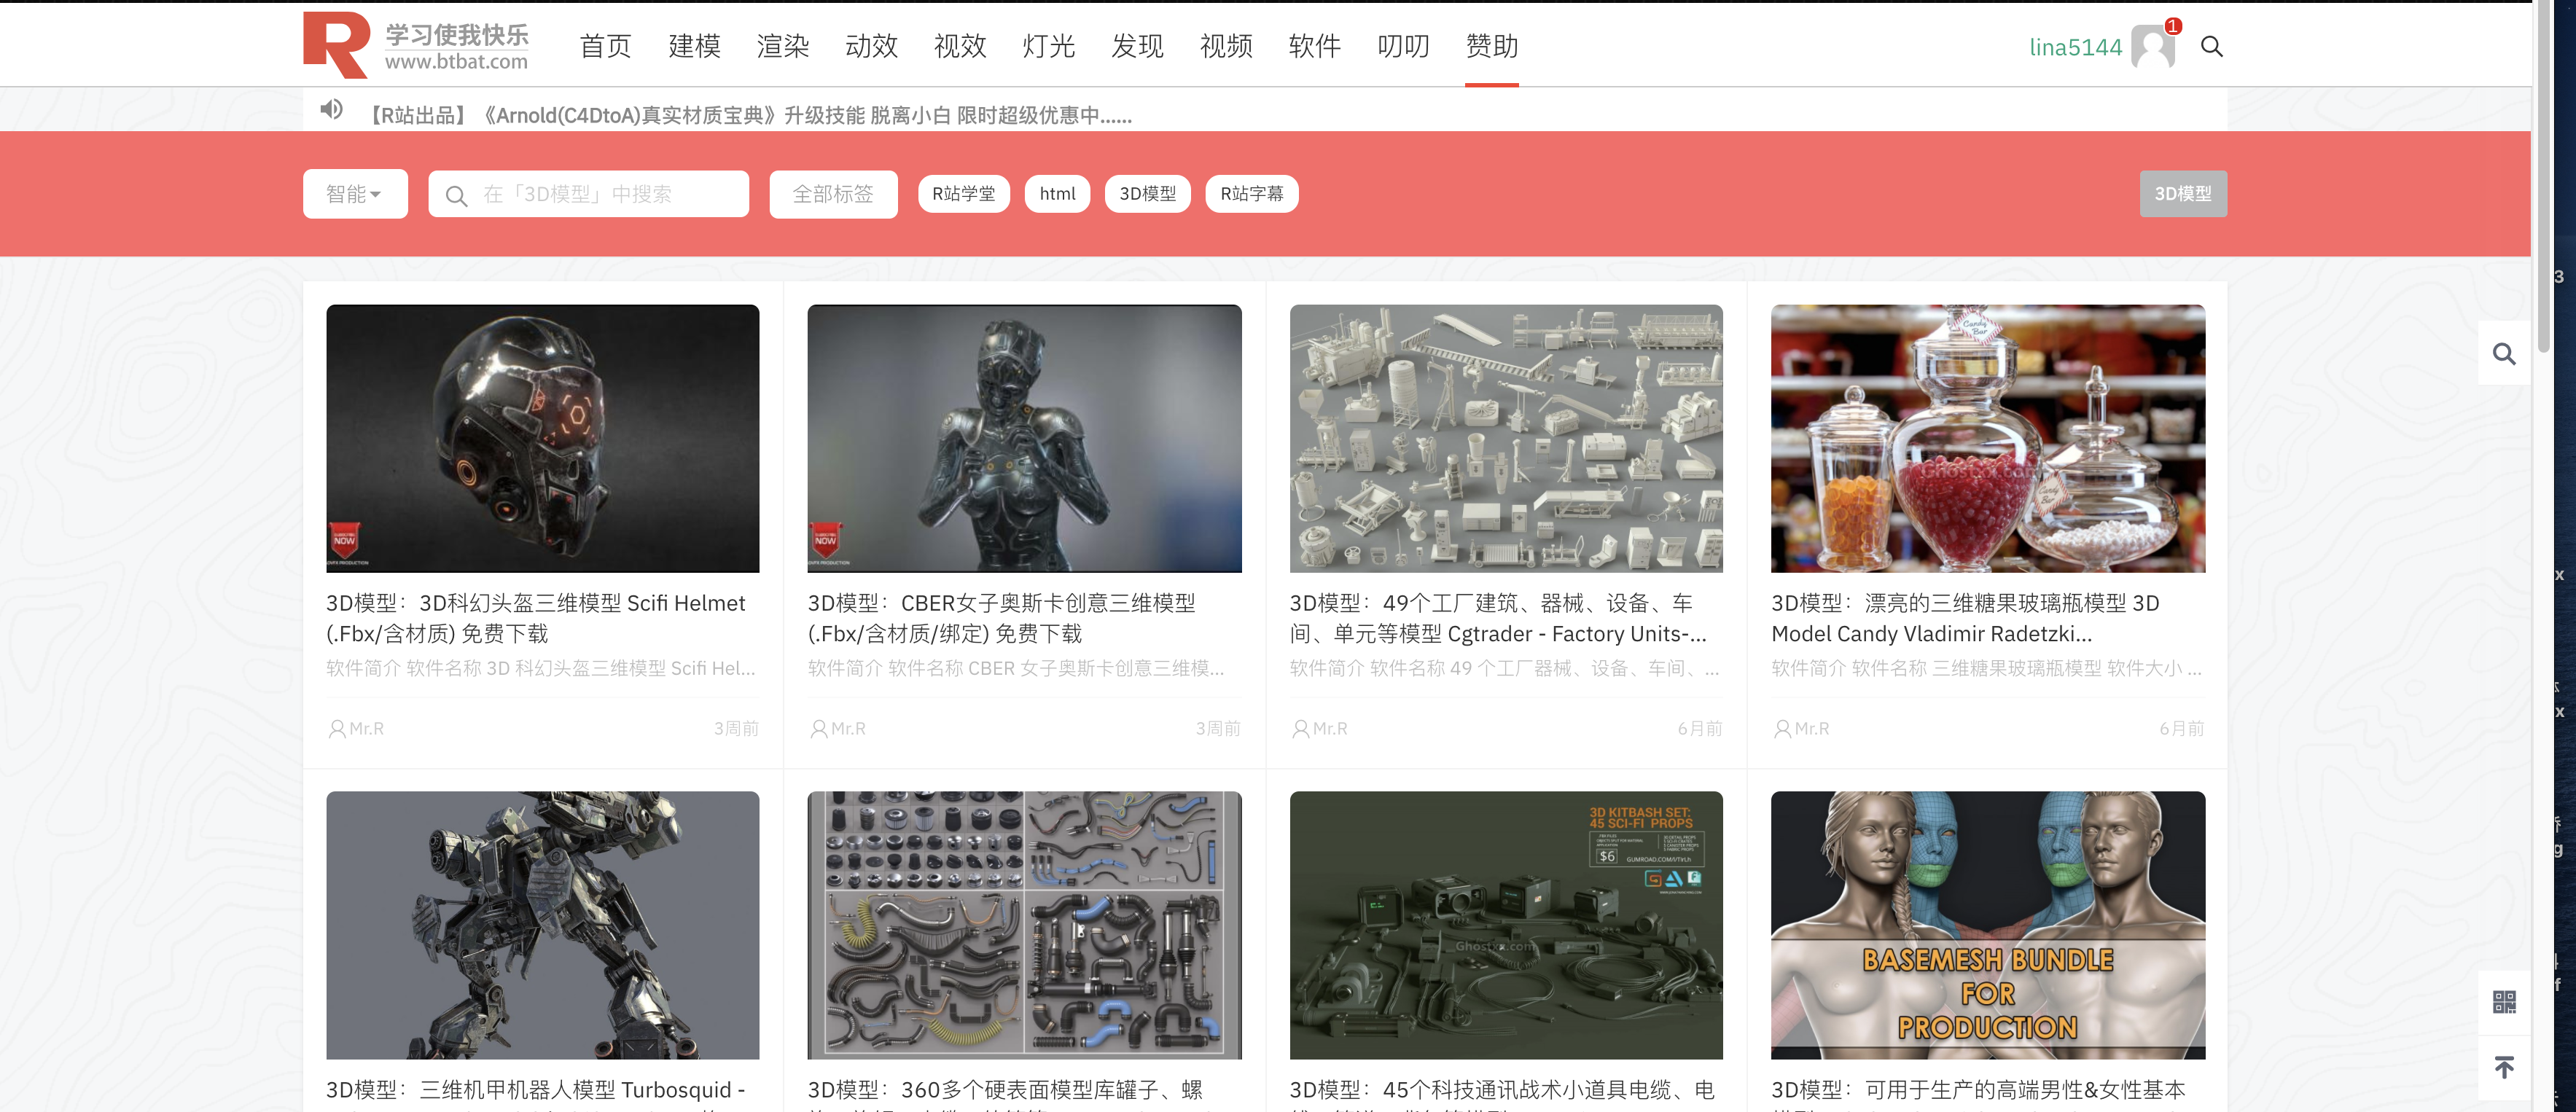Show the QR code sidebar icon
Viewport: 2576px width, 1112px height.
click(2504, 1001)
